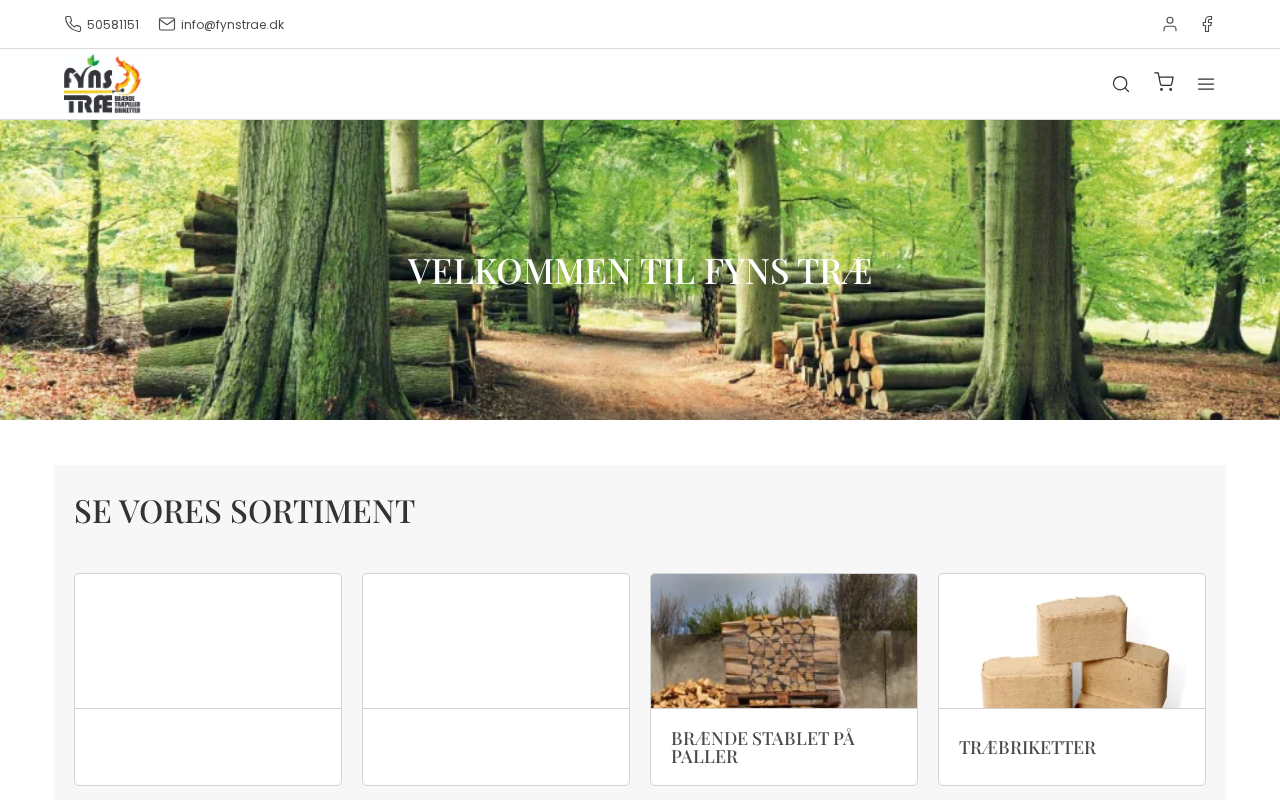The image size is (1280, 800).
Task: Open the user account icon
Action: click(1170, 24)
